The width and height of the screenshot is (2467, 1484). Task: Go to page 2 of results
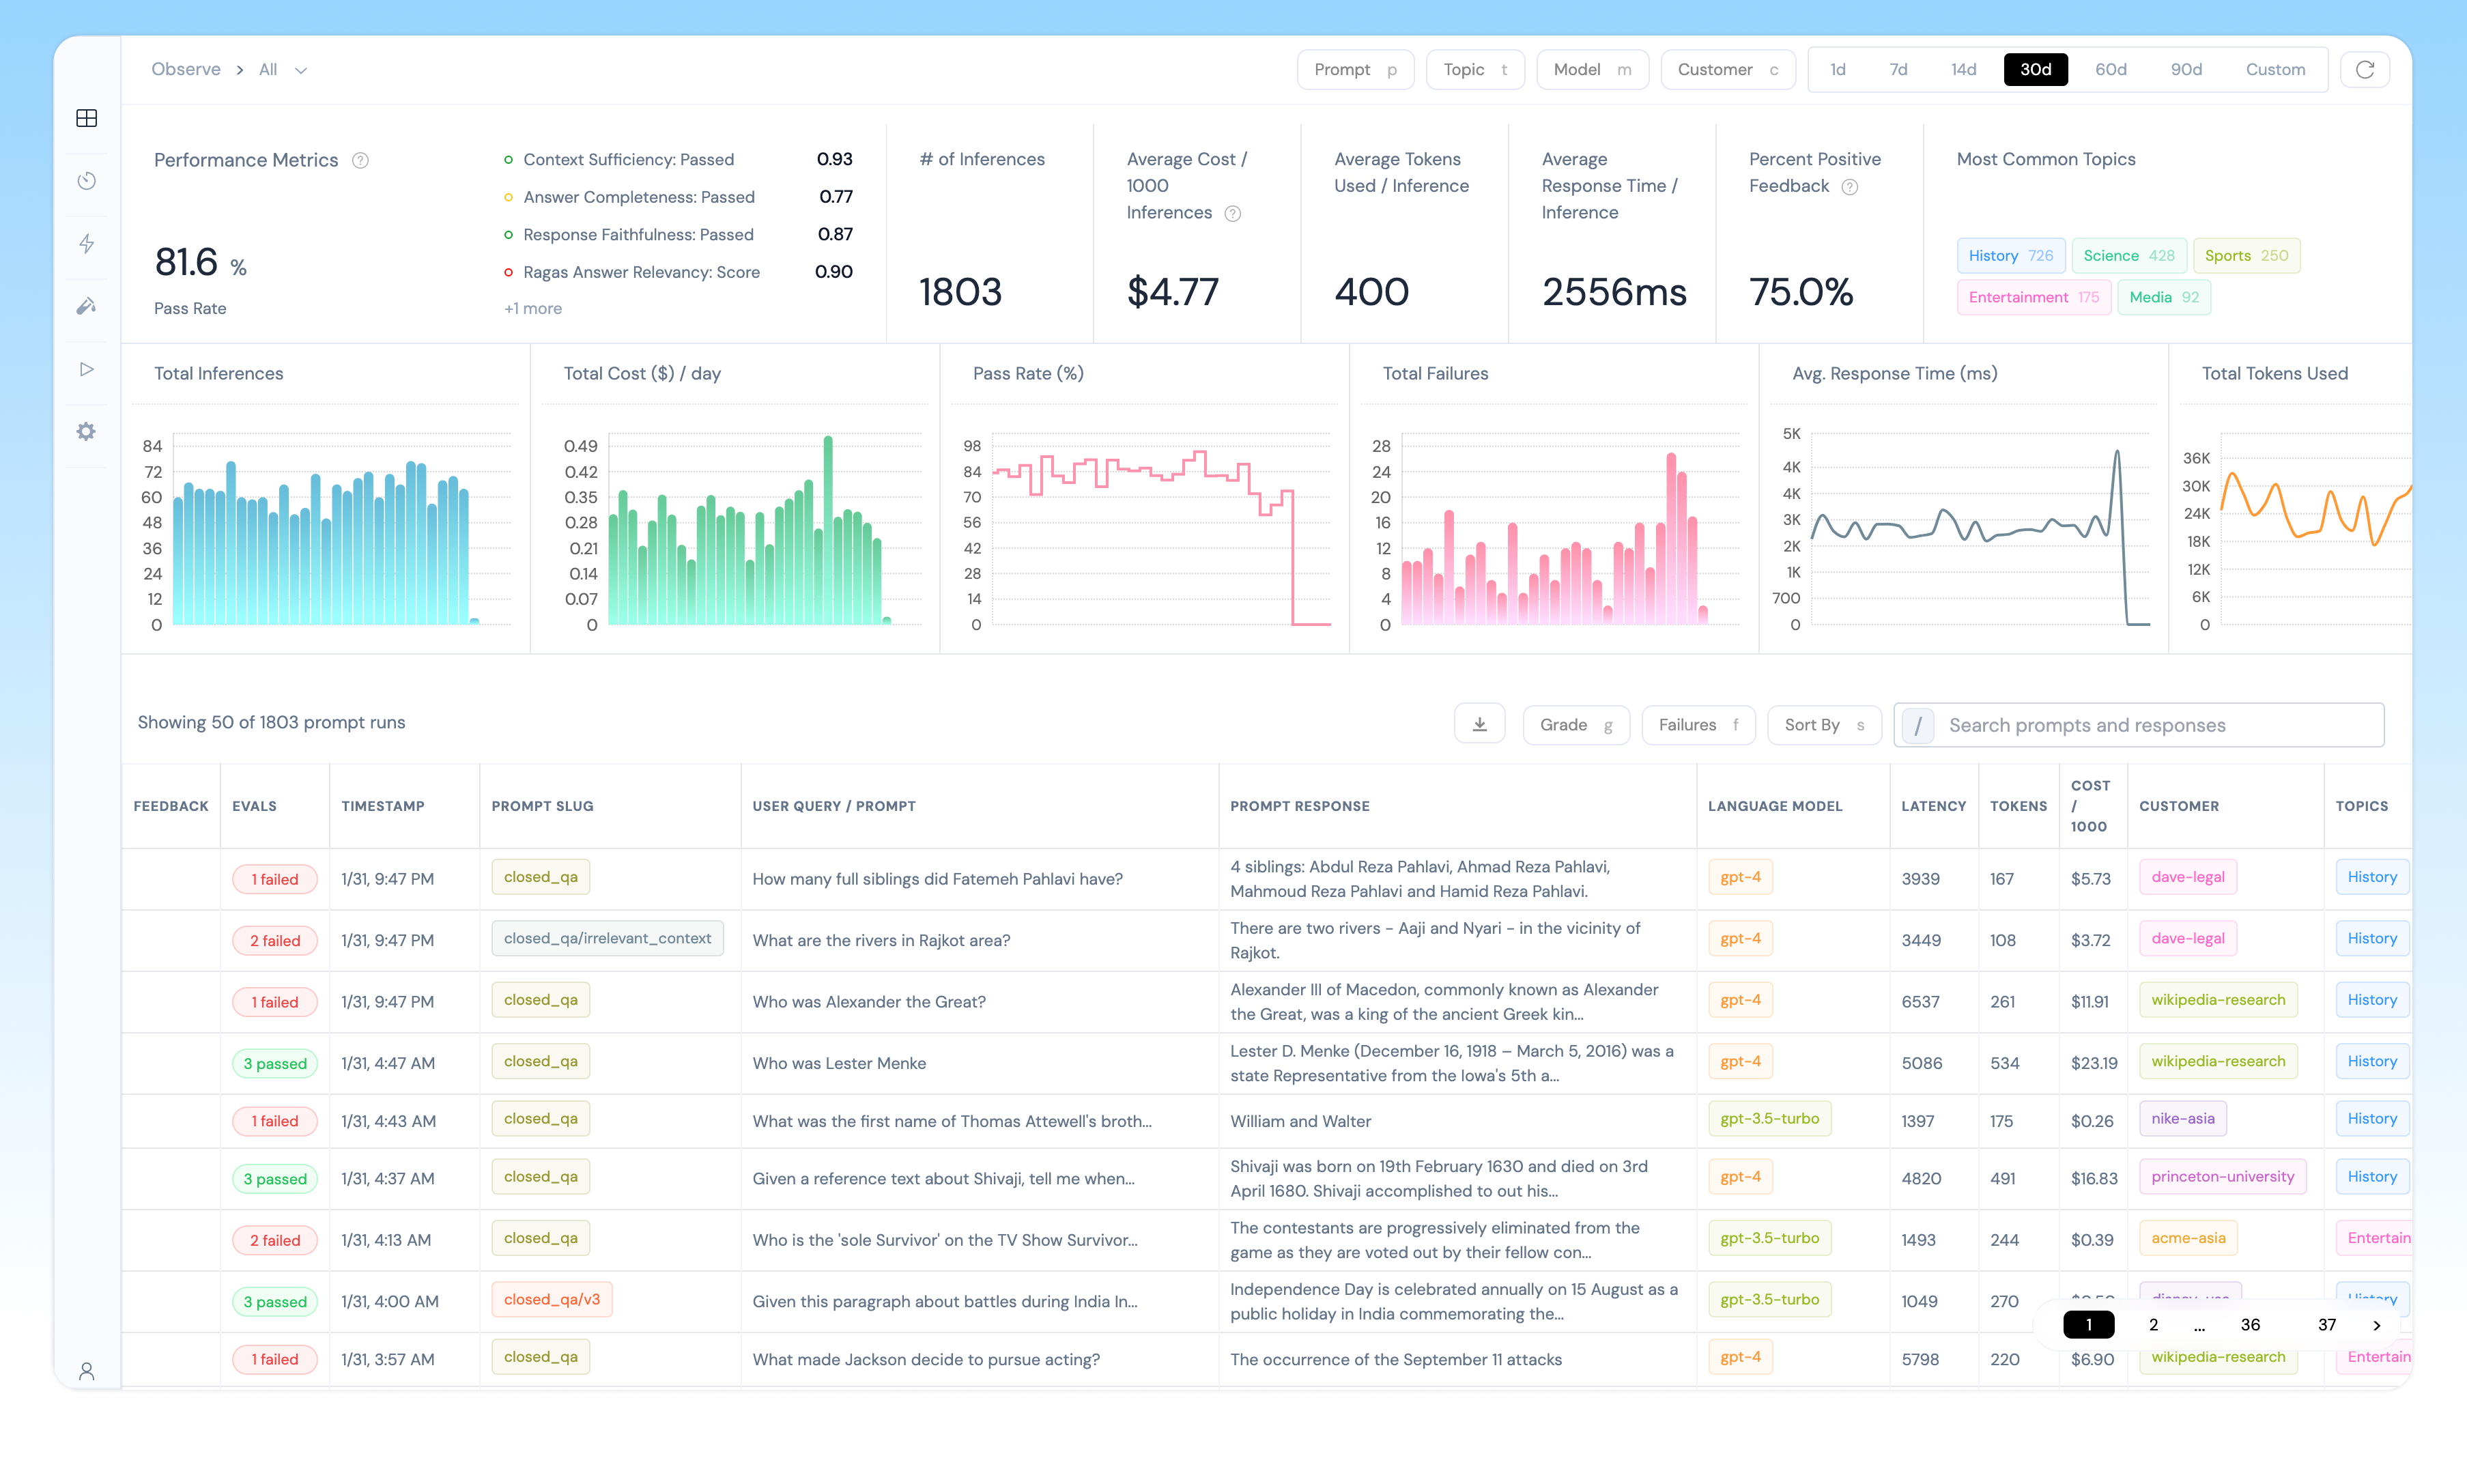(2153, 1324)
